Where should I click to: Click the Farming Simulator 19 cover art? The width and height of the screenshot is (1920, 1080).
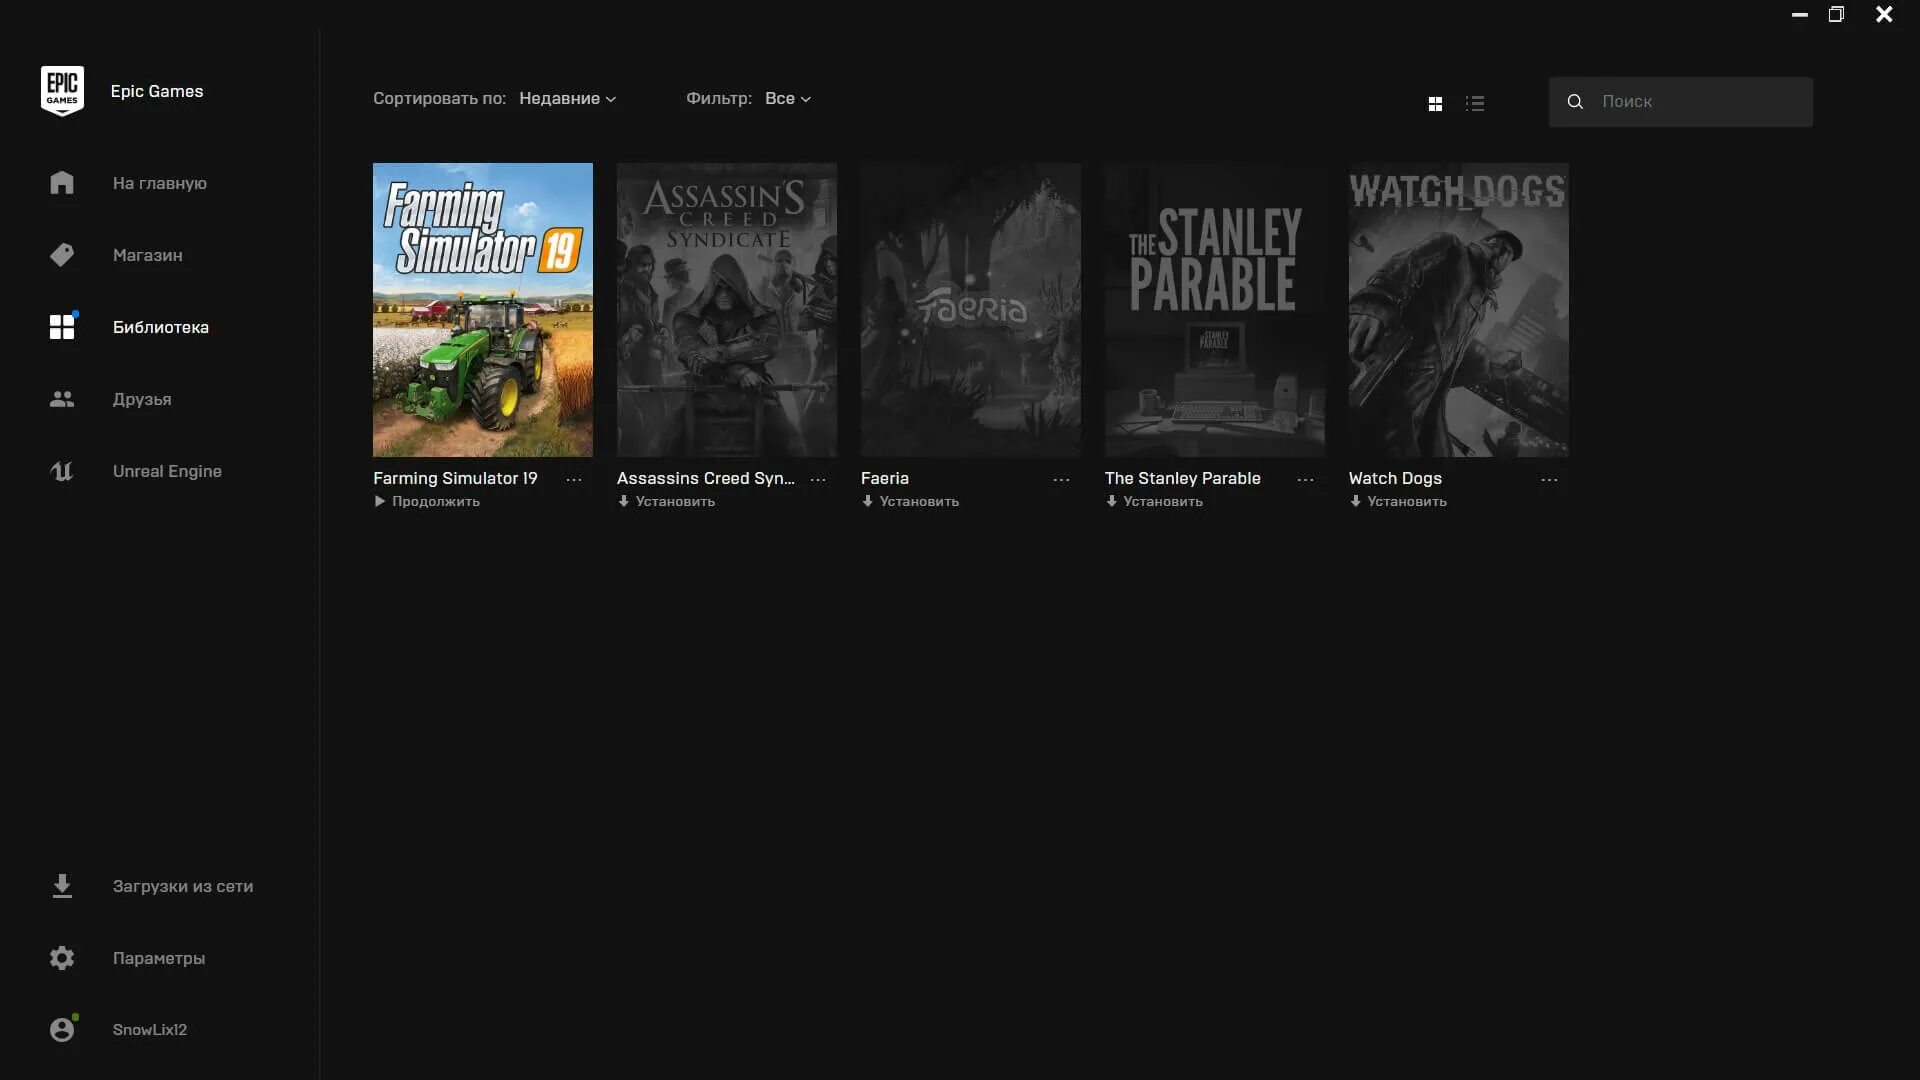pyautogui.click(x=483, y=310)
